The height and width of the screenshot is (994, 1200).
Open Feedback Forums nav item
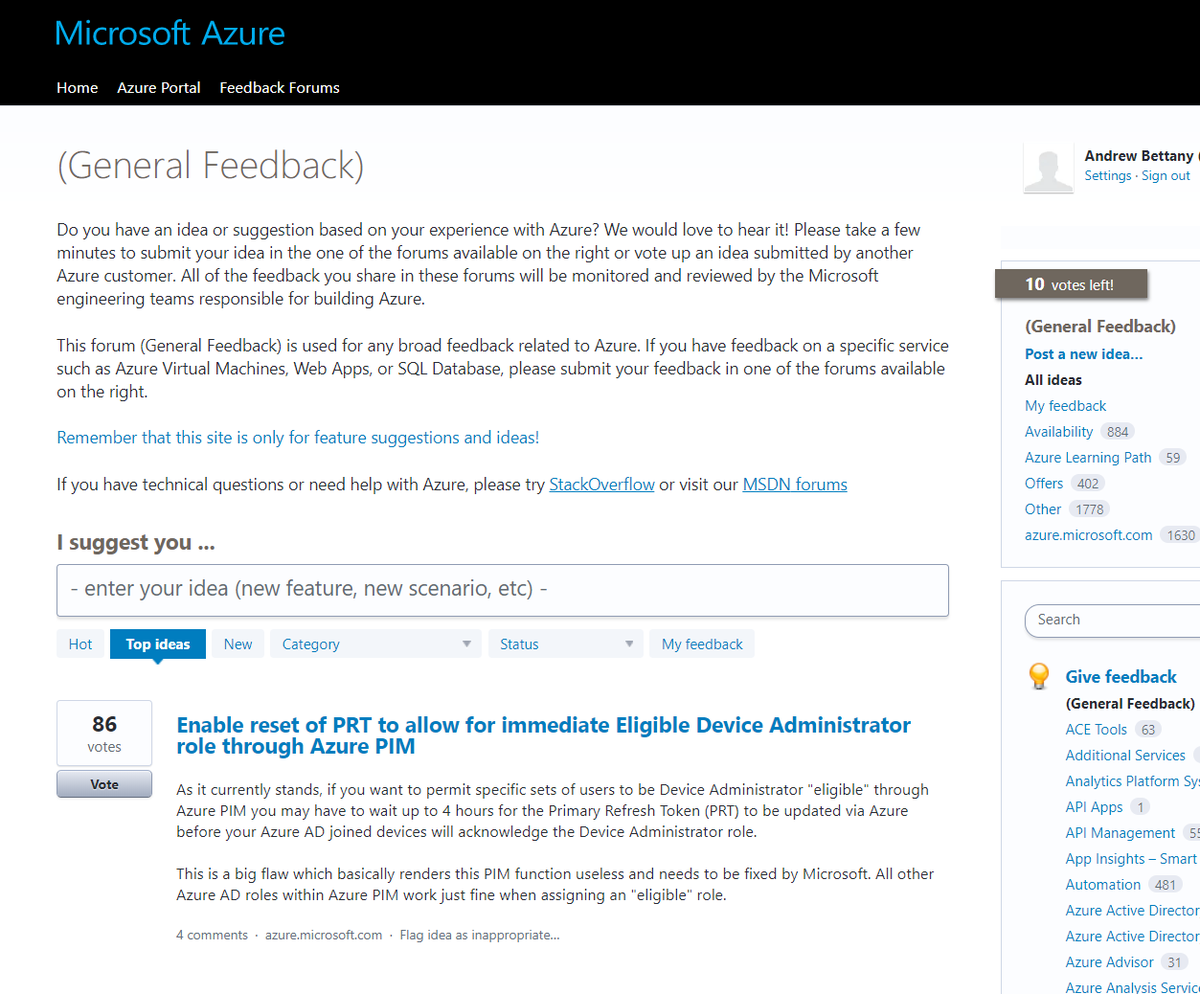click(280, 88)
